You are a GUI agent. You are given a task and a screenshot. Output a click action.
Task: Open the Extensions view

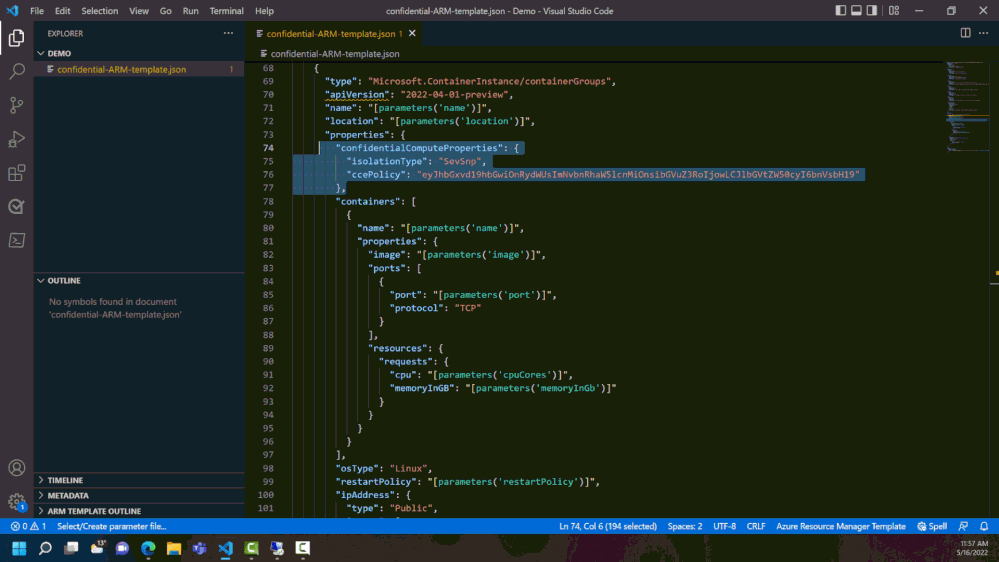16,173
